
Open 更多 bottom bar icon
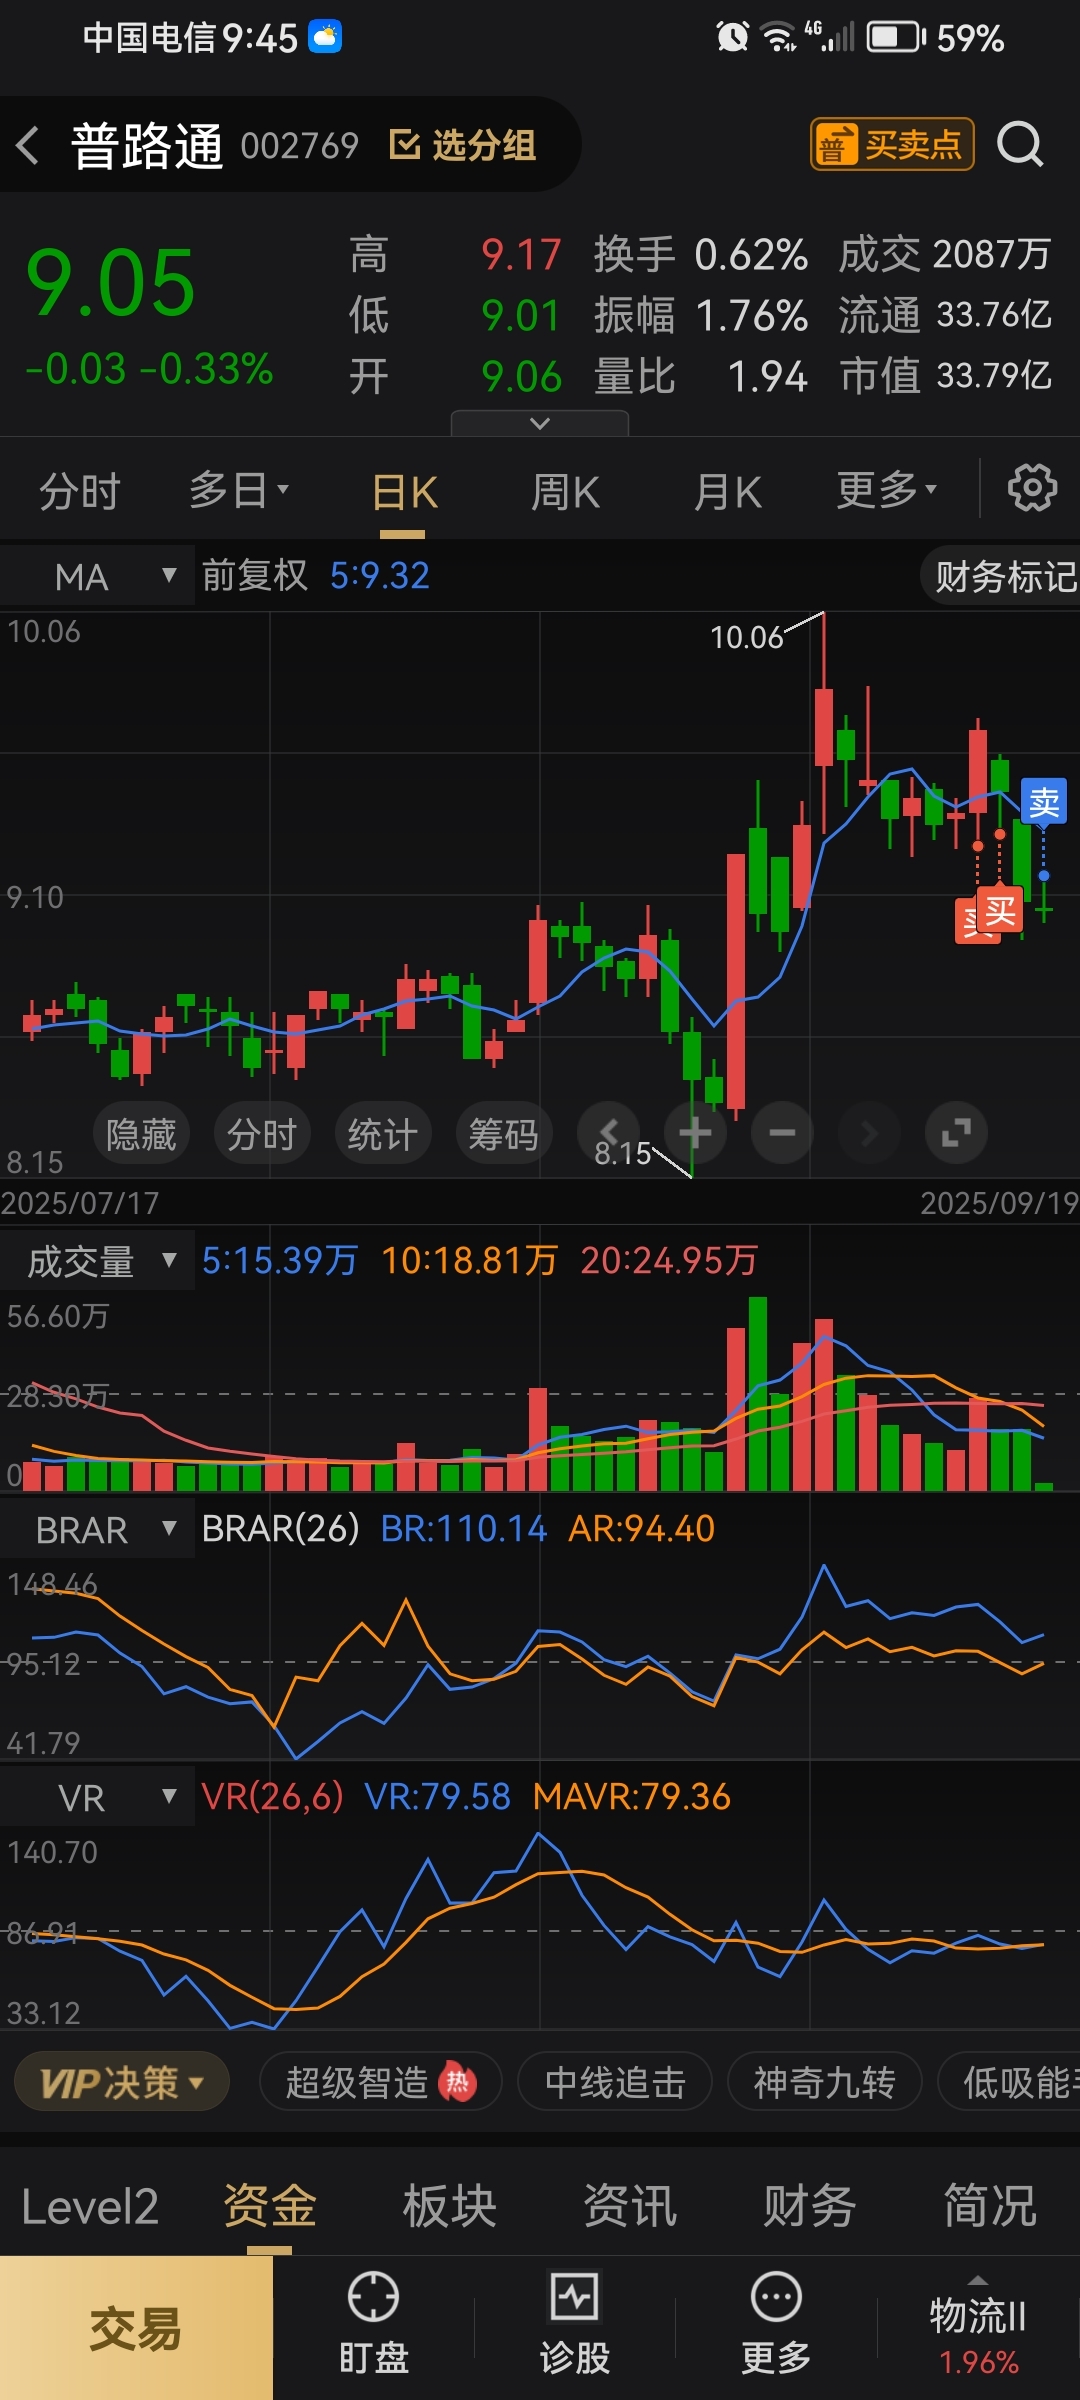click(776, 2325)
